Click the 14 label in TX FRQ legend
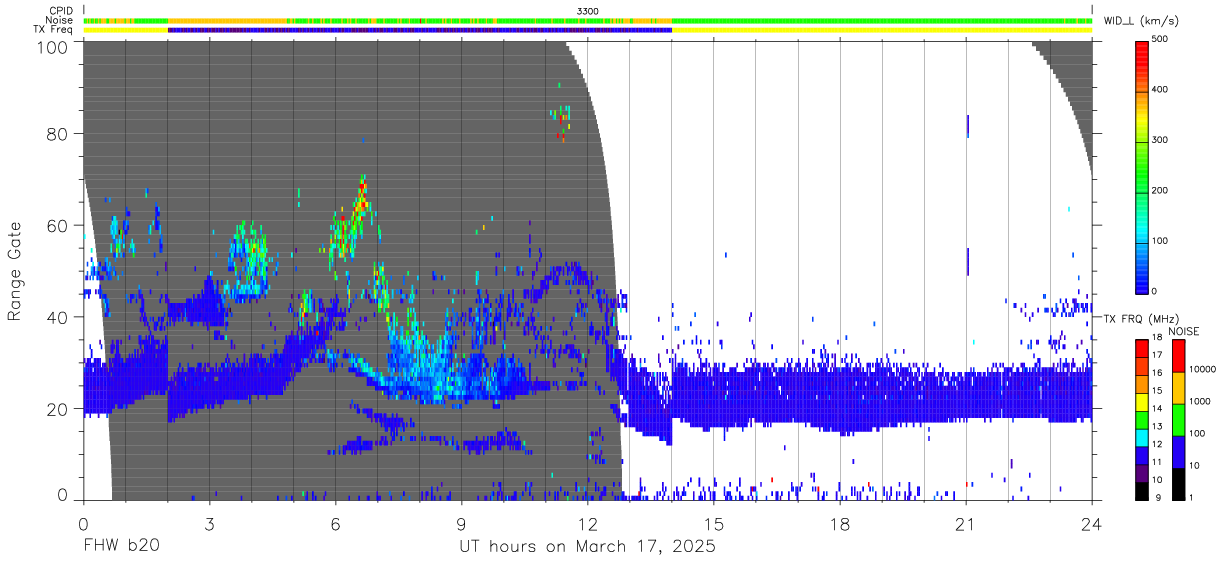 [1157, 408]
